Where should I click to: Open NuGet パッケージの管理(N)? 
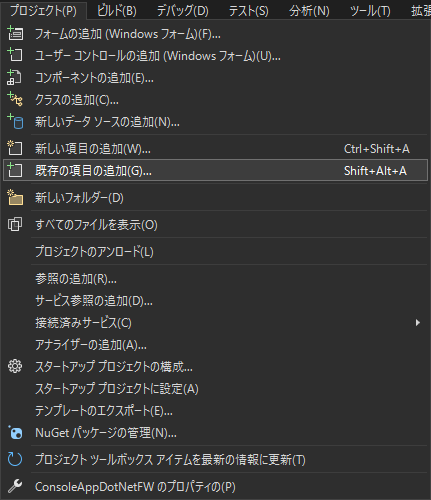coord(215,433)
